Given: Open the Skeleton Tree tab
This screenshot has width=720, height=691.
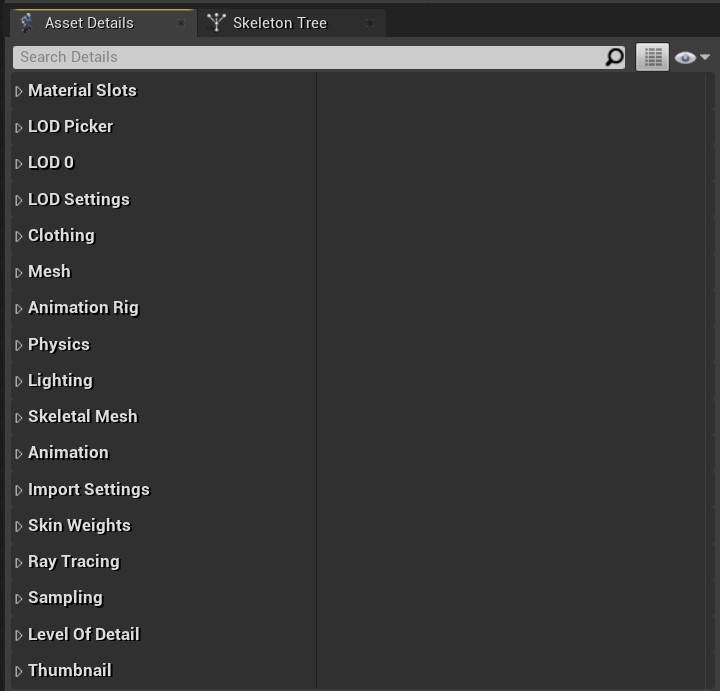Looking at the screenshot, I should click(x=292, y=23).
